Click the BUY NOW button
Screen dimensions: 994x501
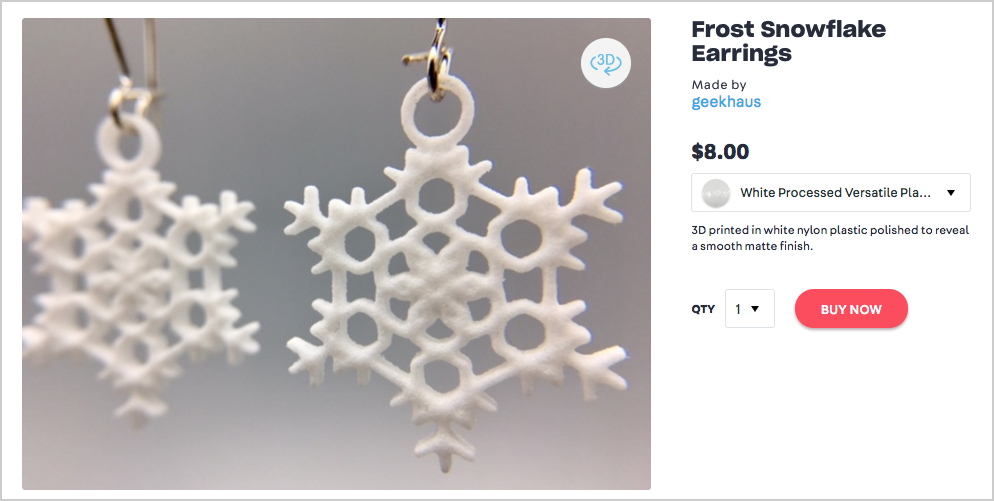pos(851,309)
